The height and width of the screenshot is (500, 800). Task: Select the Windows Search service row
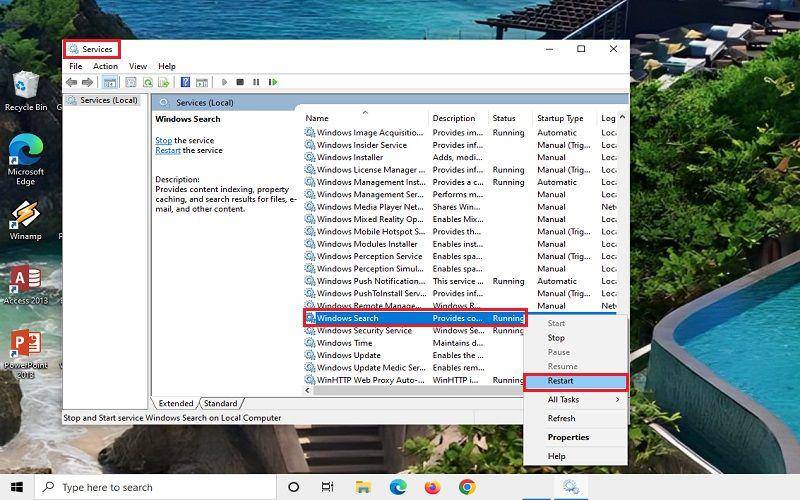[415, 318]
